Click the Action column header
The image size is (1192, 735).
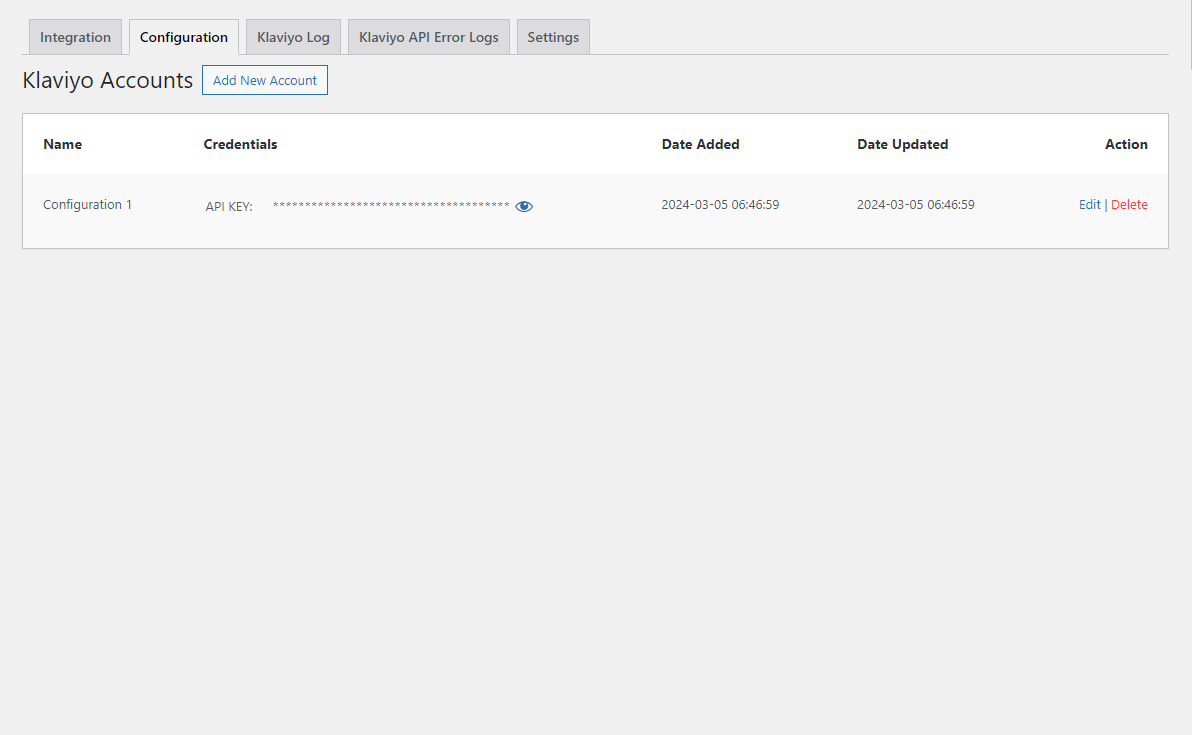(1126, 144)
